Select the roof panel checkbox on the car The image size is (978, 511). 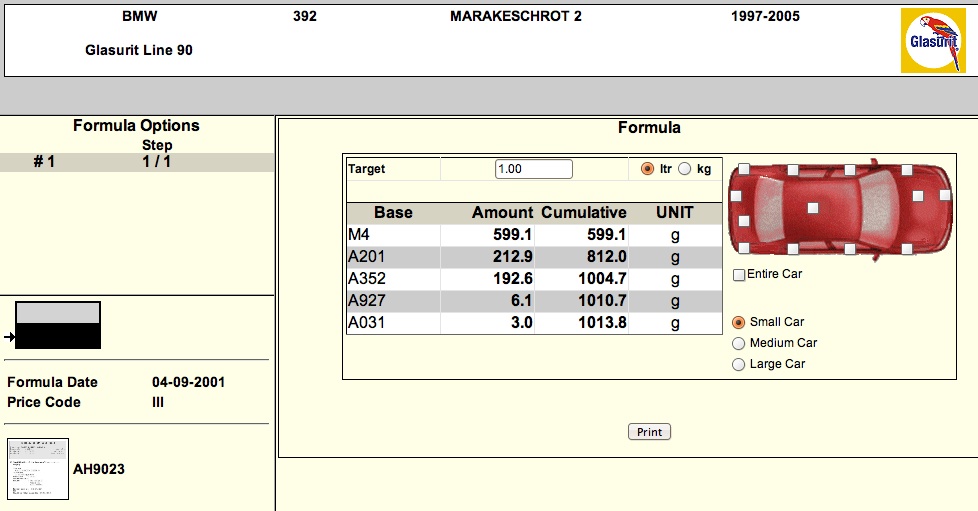(x=813, y=208)
